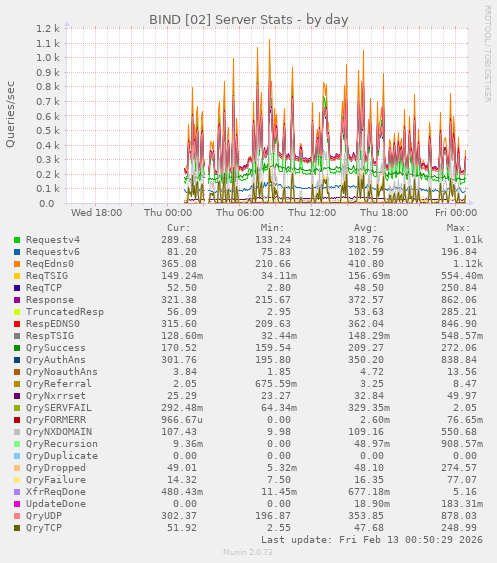
Task: Click the QryAuthAns max value 838.84
Action: pyautogui.click(x=459, y=360)
